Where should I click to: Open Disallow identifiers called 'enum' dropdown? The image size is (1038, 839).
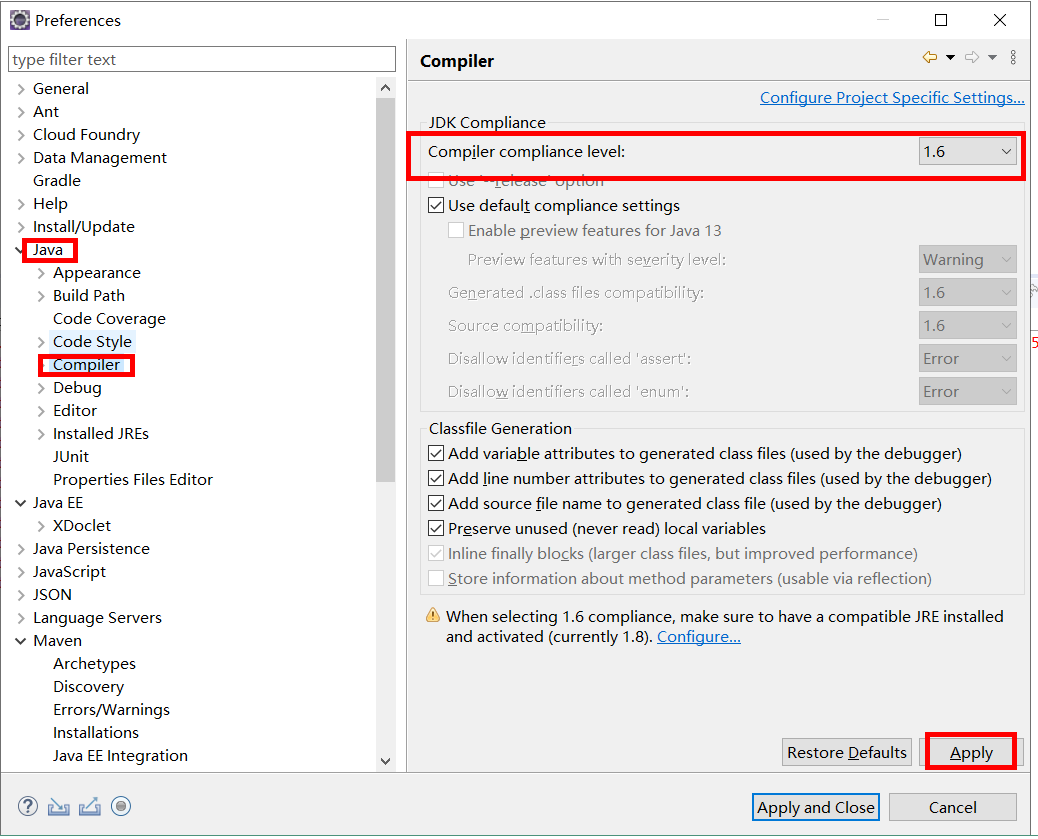click(967, 392)
